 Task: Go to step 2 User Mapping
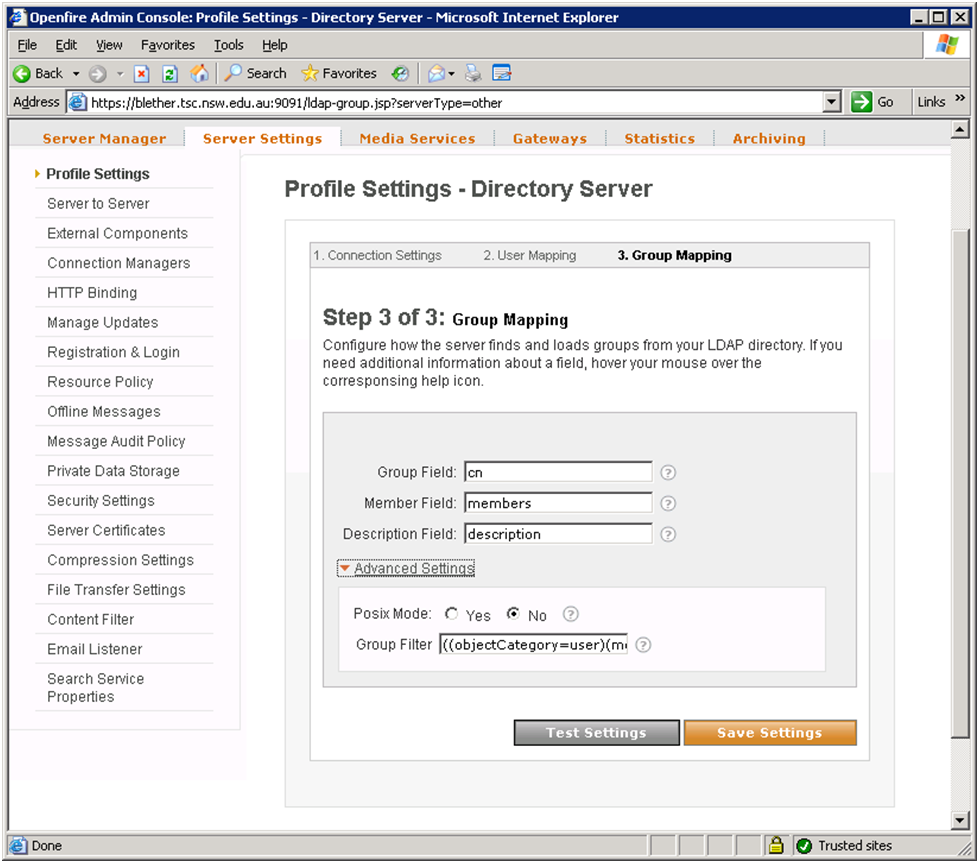pyautogui.click(x=529, y=255)
